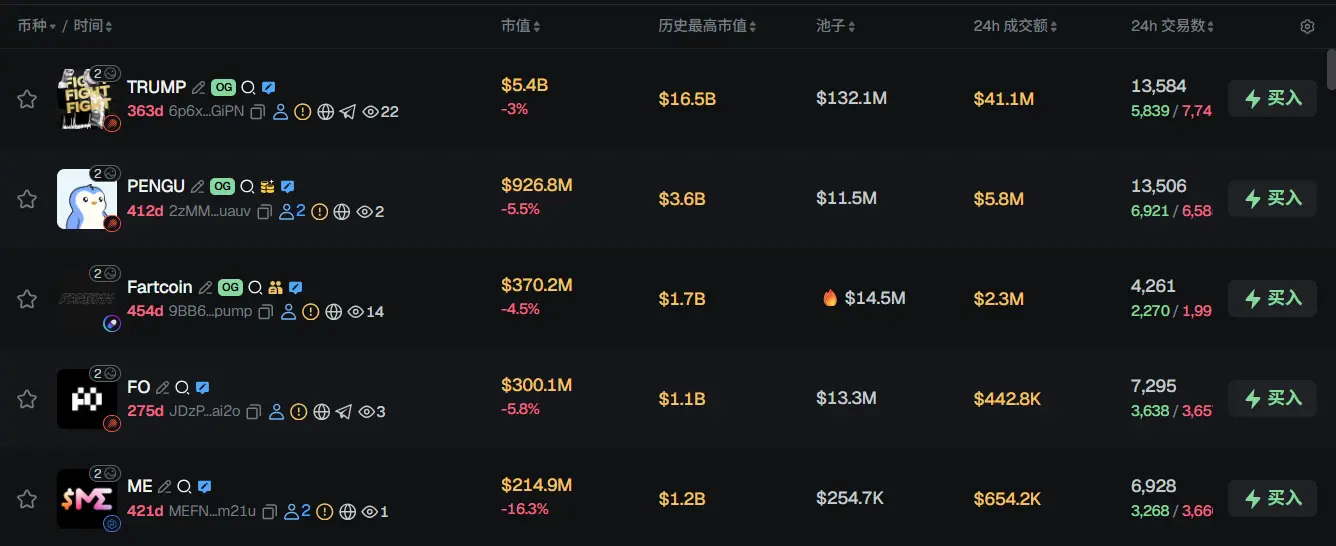1336x546 pixels.
Task: Sort by 24h 成交额 column
Action: (1015, 26)
